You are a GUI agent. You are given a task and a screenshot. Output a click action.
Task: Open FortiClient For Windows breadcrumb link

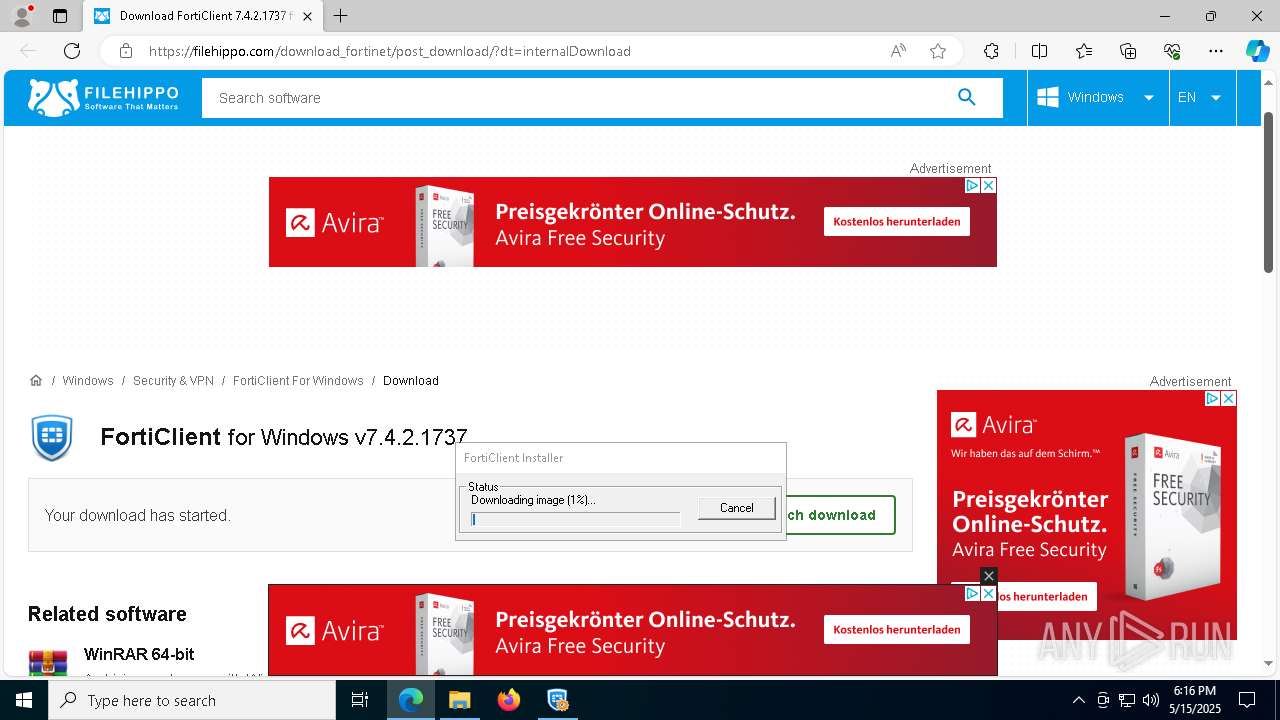click(298, 380)
